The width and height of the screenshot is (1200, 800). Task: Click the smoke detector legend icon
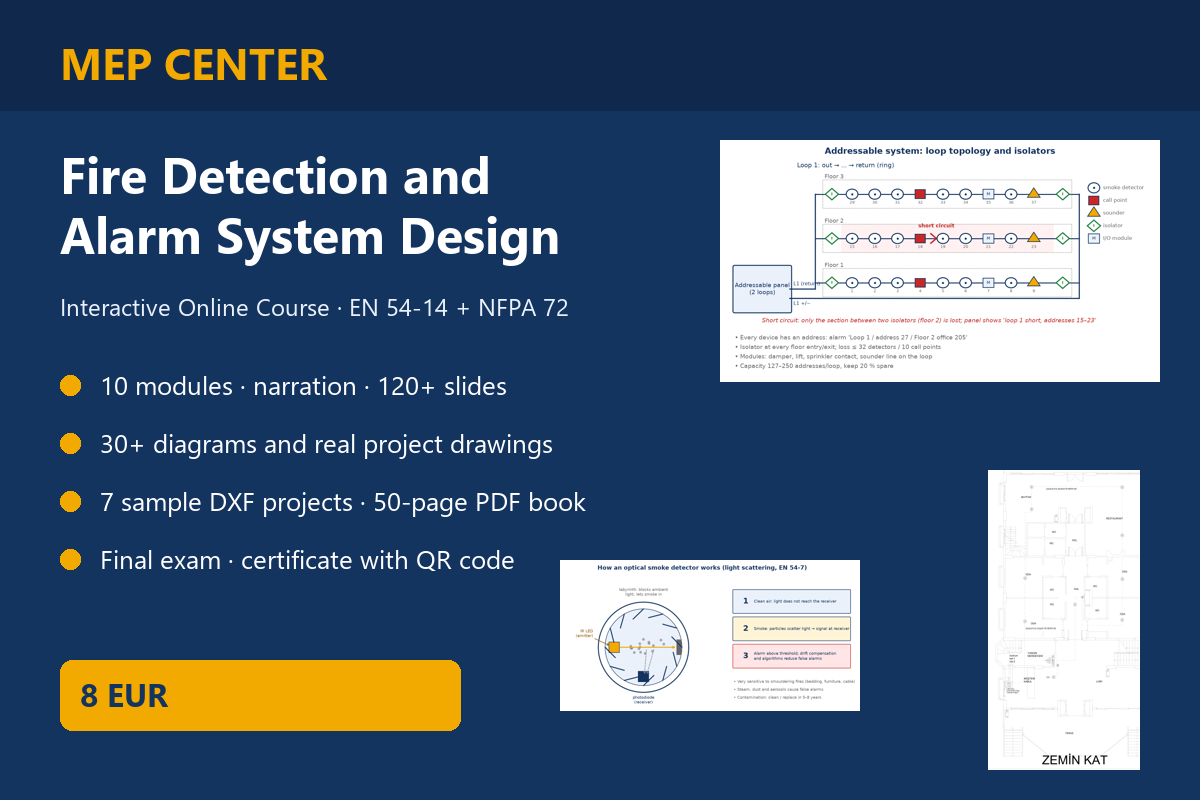tap(1093, 187)
